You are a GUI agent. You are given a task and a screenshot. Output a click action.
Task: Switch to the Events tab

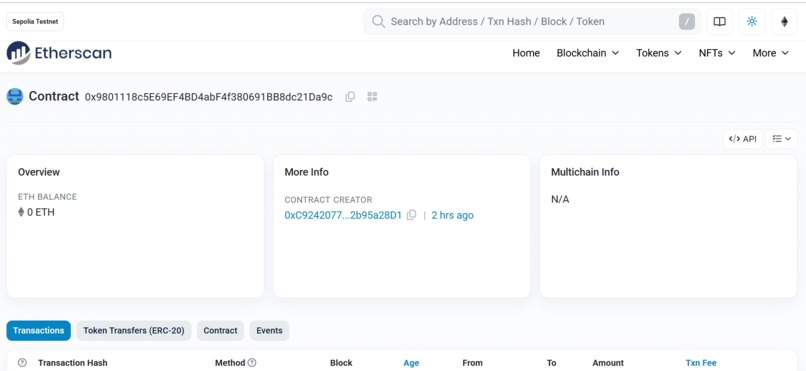coord(269,330)
